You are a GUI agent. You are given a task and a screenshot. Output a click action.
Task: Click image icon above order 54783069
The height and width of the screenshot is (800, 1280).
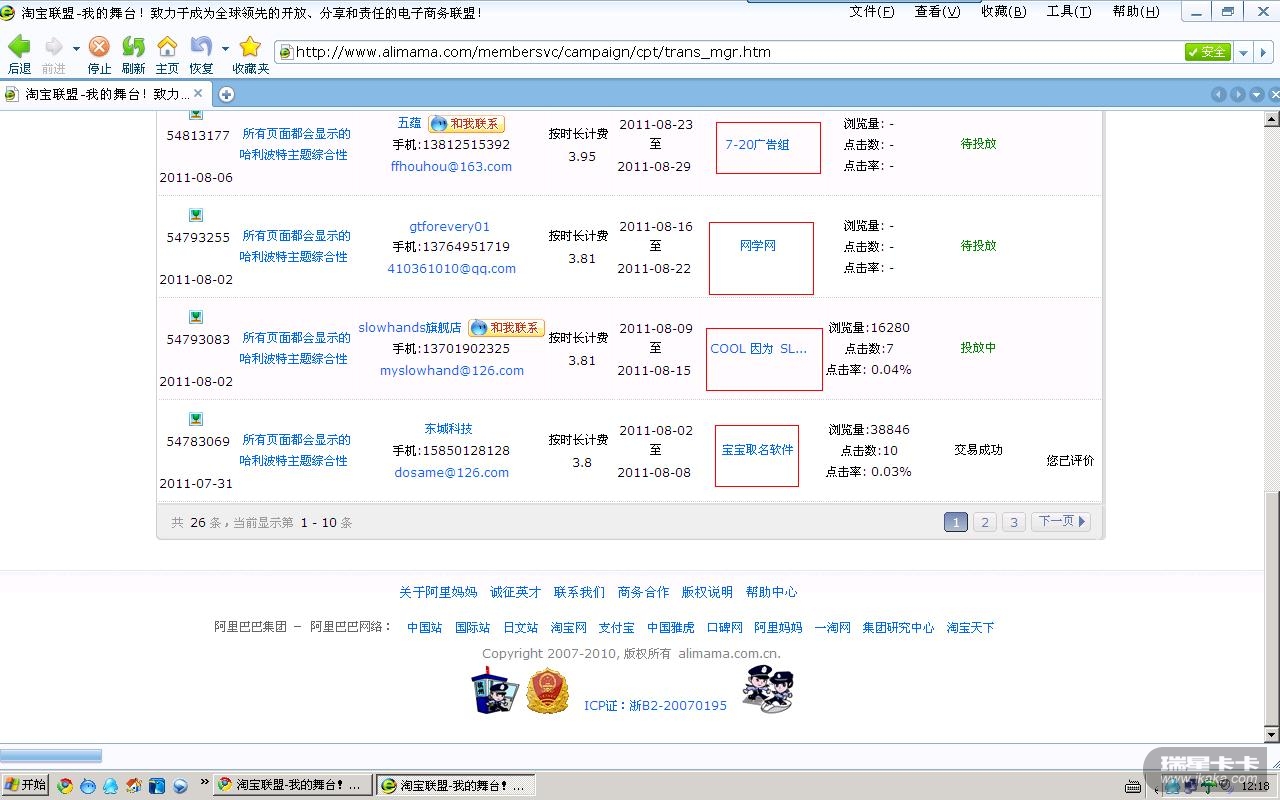pos(196,419)
